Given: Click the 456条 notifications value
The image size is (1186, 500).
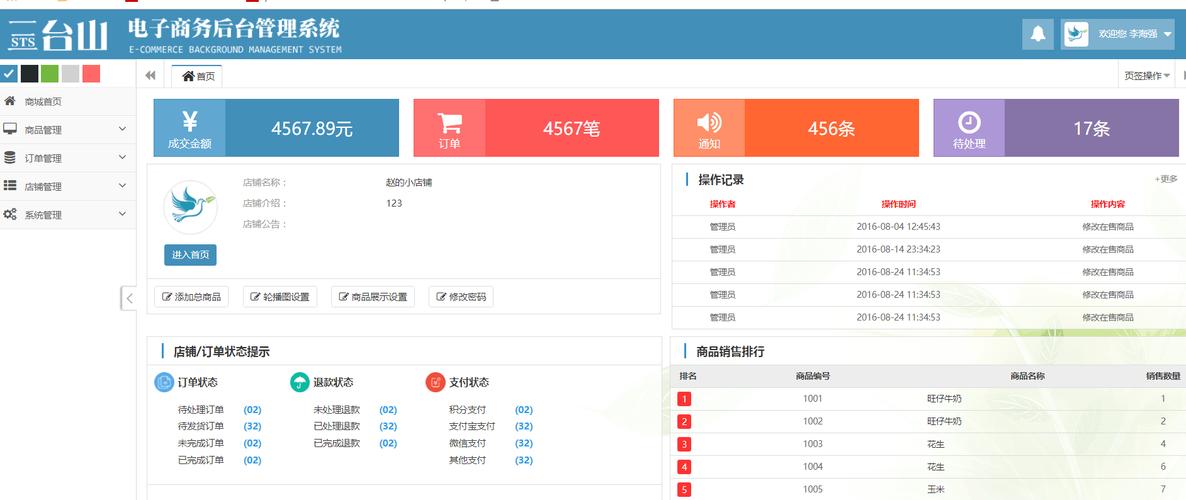Looking at the screenshot, I should pyautogui.click(x=831, y=129).
